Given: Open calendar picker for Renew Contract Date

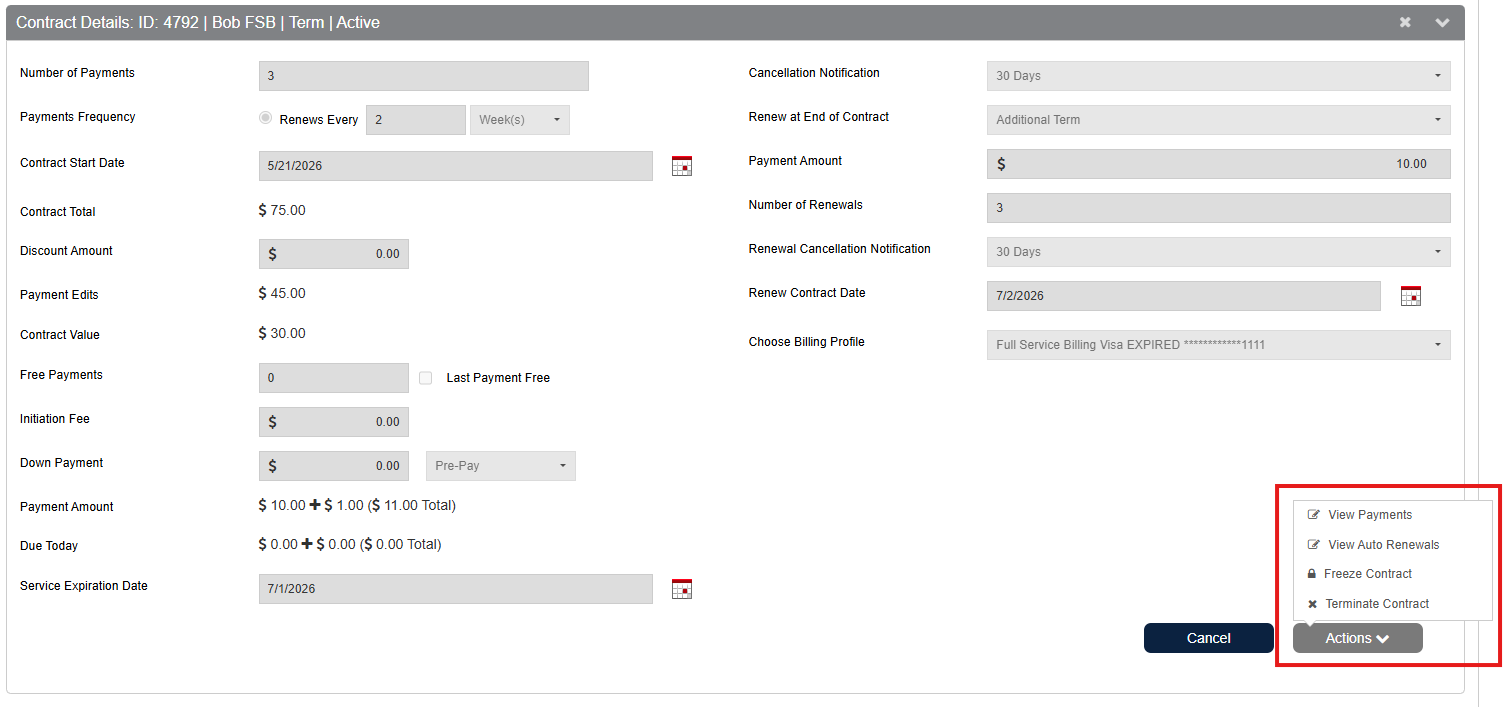Looking at the screenshot, I should (1410, 296).
